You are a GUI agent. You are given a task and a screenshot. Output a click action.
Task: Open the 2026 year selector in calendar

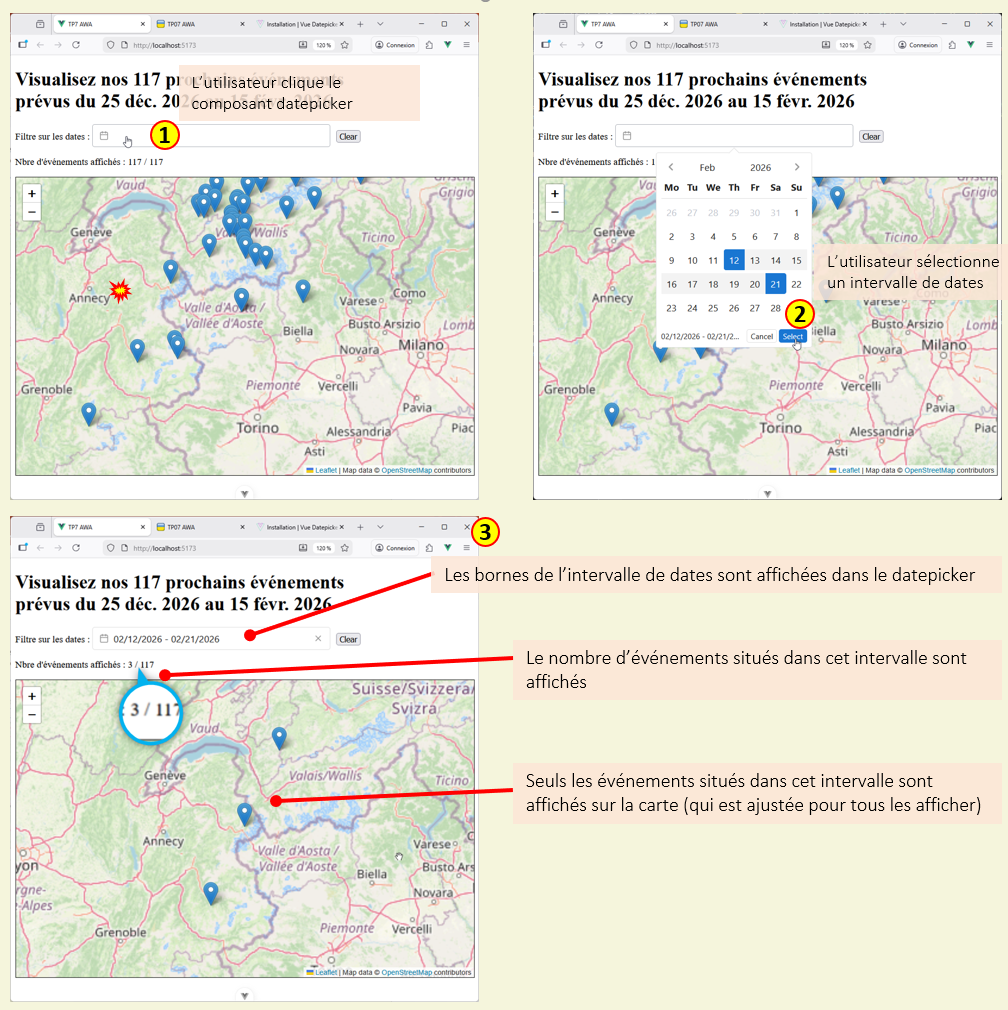point(760,168)
